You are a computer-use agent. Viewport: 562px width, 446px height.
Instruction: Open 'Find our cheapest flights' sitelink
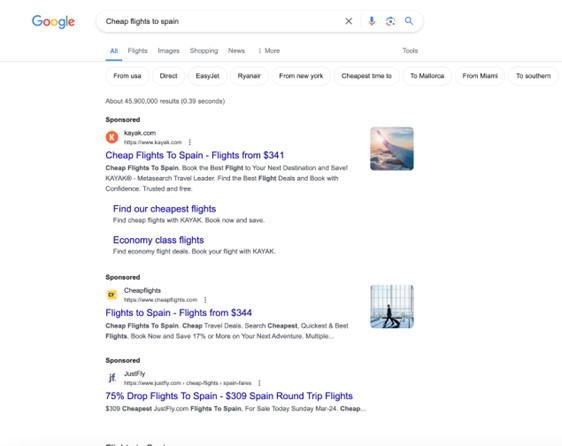coord(165,209)
